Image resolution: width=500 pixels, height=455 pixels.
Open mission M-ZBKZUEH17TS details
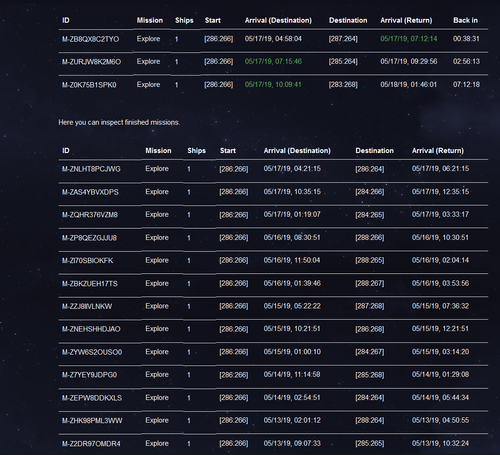click(x=90, y=284)
